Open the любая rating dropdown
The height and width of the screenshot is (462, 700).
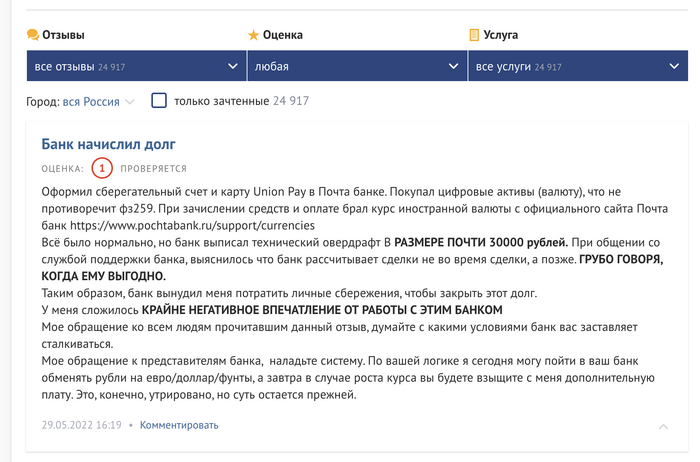pos(340,67)
